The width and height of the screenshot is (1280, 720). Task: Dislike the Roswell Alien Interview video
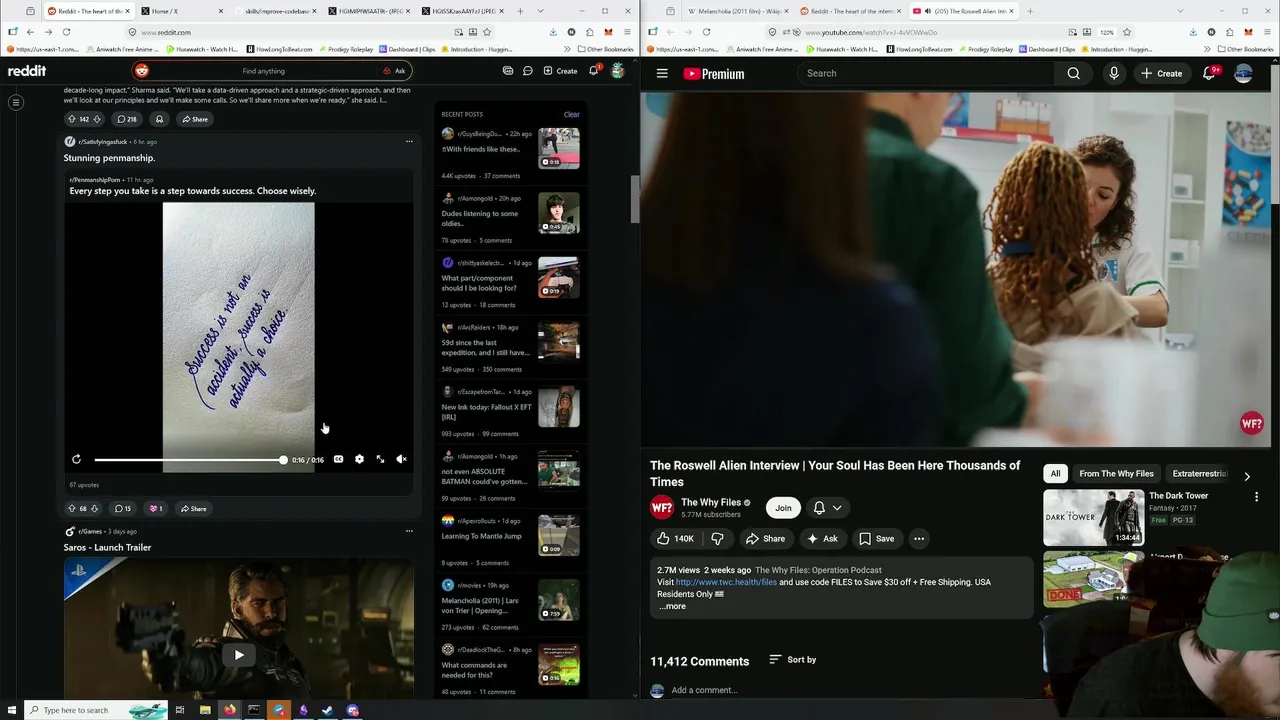pyautogui.click(x=717, y=539)
